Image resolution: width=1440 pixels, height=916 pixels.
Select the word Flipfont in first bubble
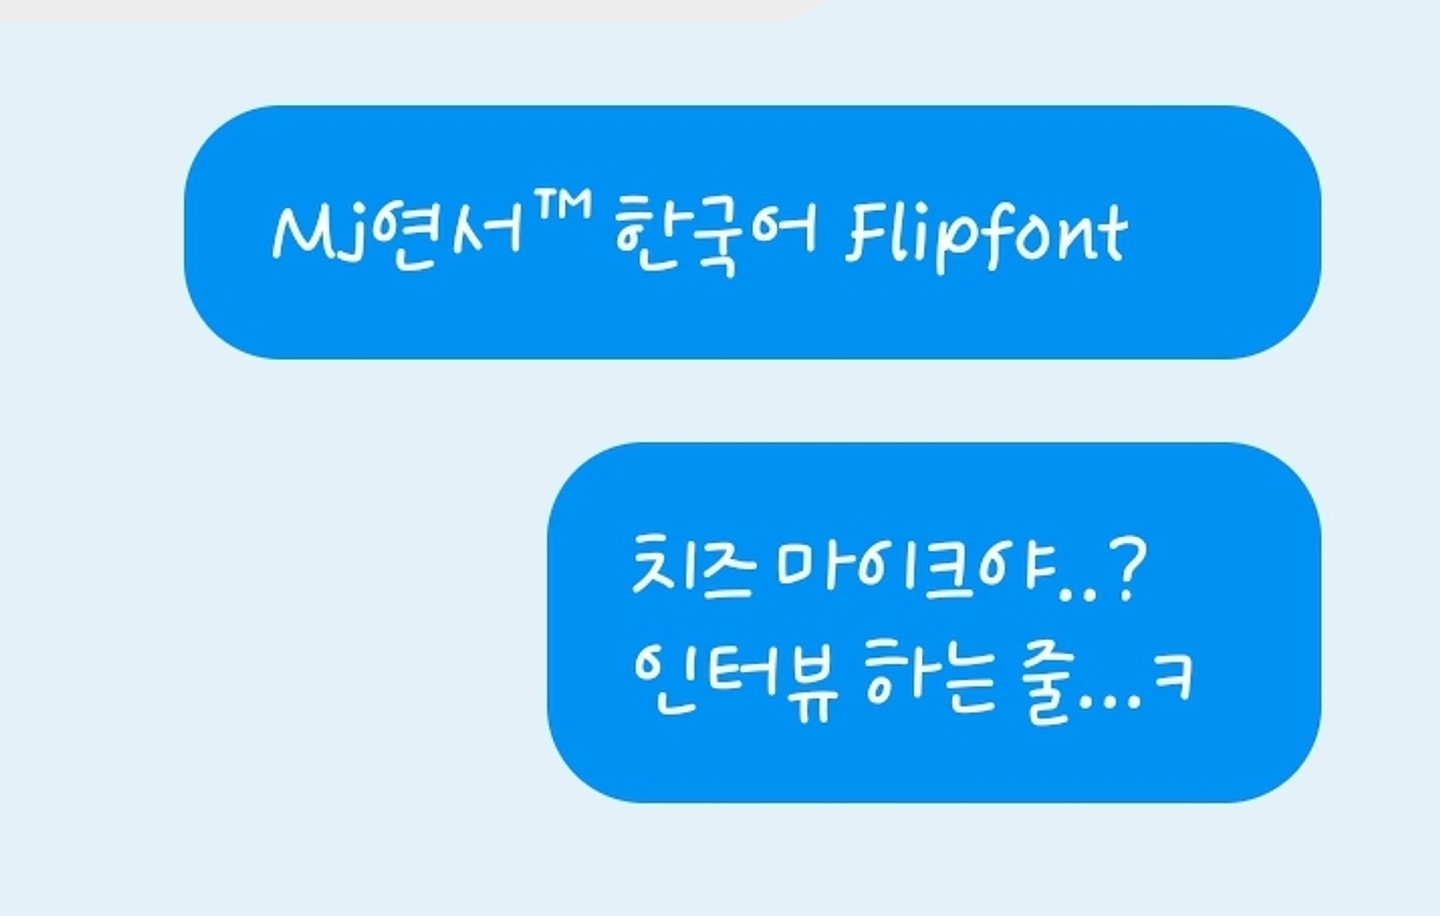coord(988,237)
